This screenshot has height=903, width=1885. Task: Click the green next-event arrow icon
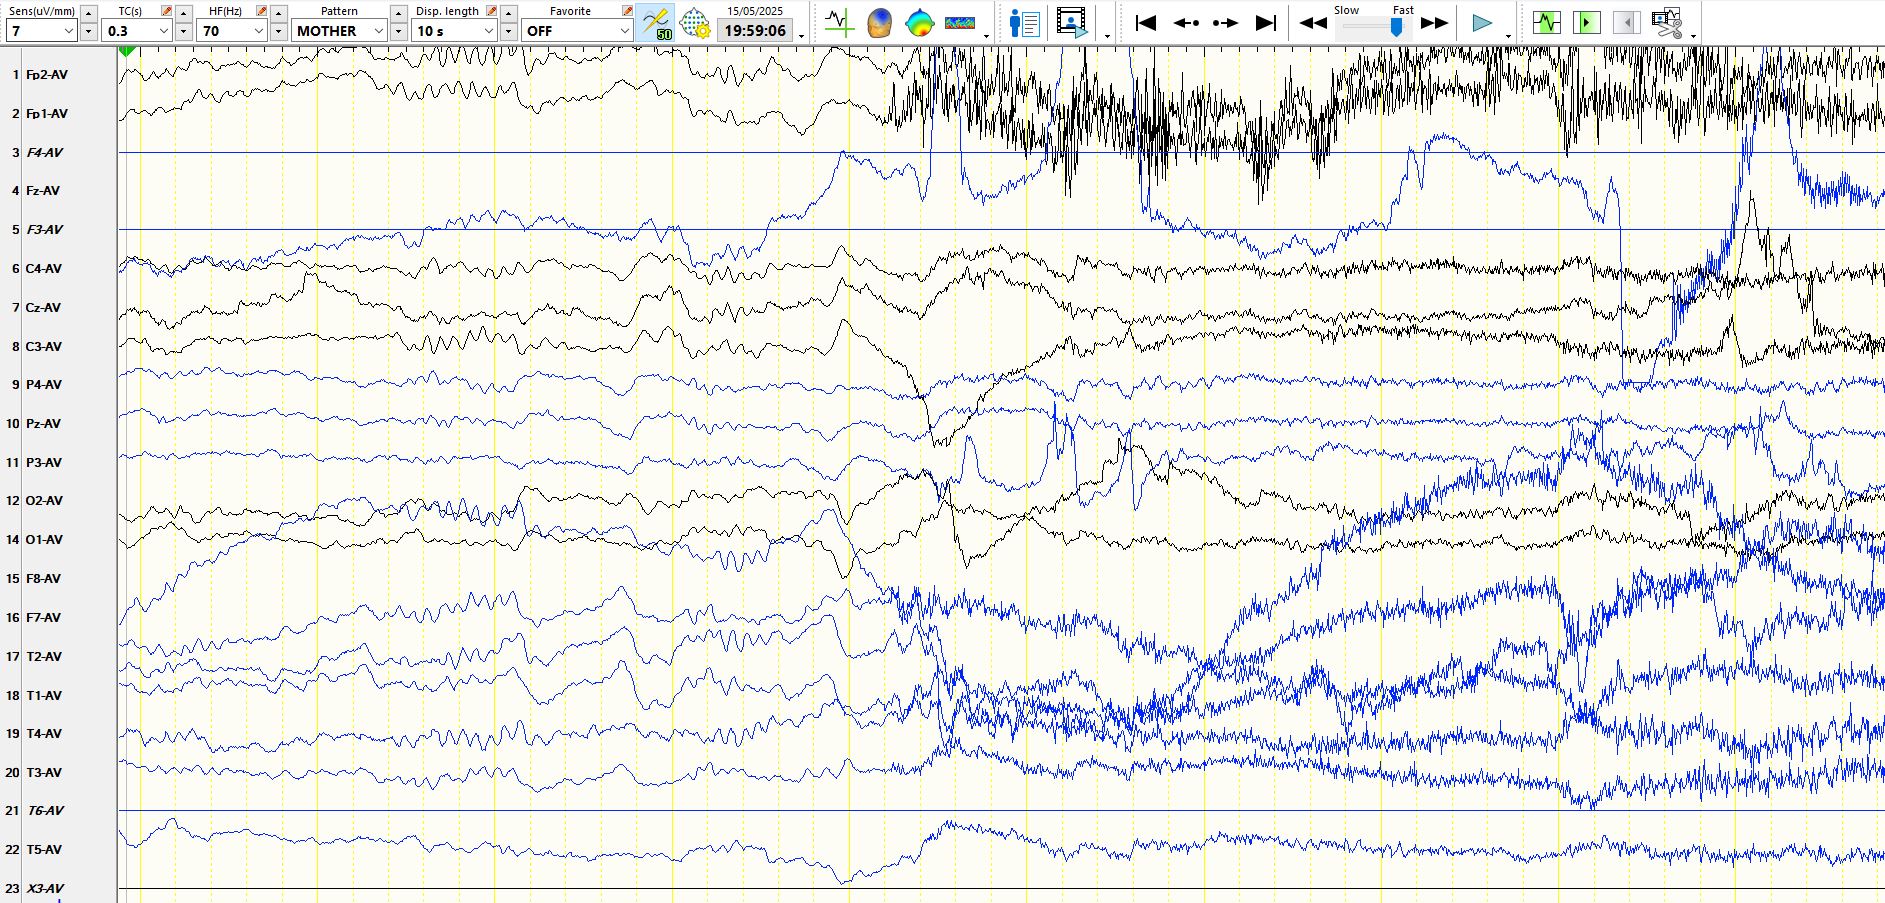point(1587,22)
